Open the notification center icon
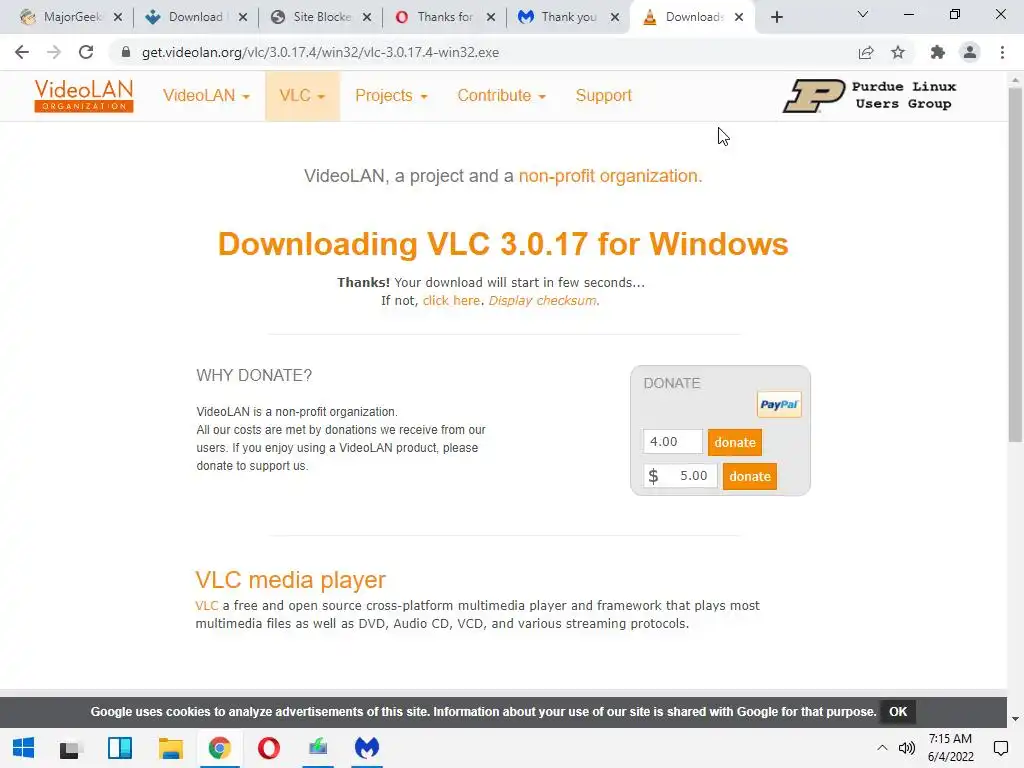 point(1000,748)
